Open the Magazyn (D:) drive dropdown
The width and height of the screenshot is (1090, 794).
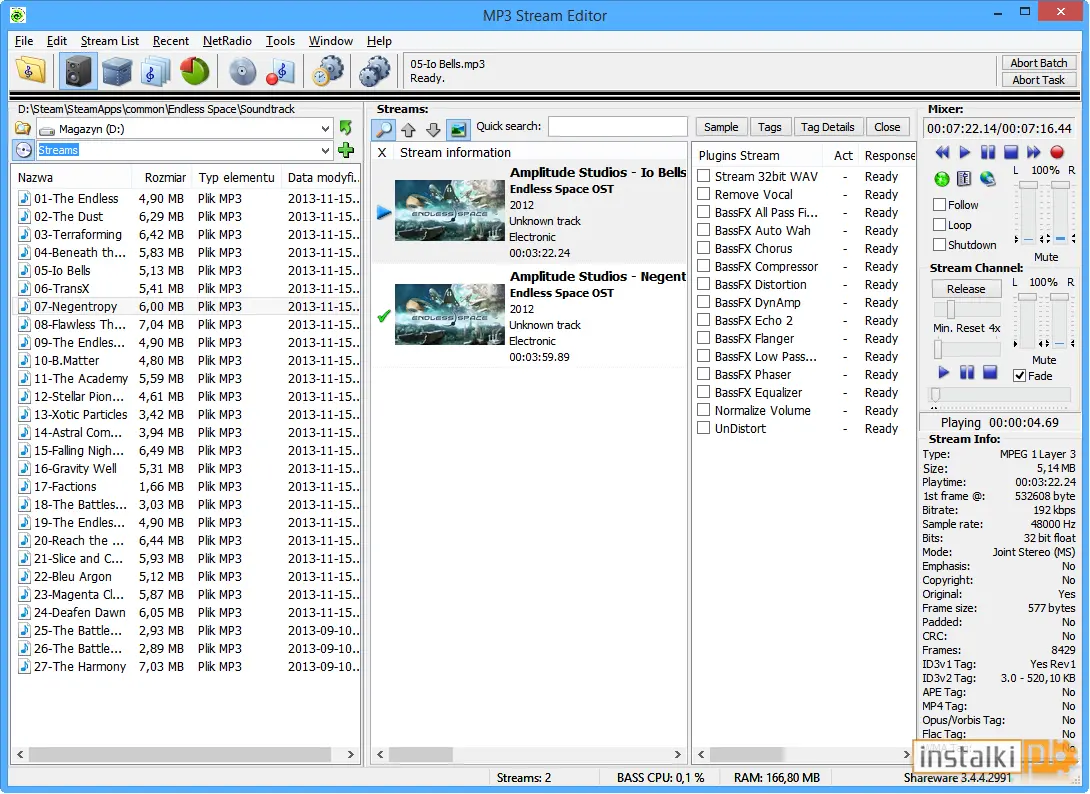325,129
